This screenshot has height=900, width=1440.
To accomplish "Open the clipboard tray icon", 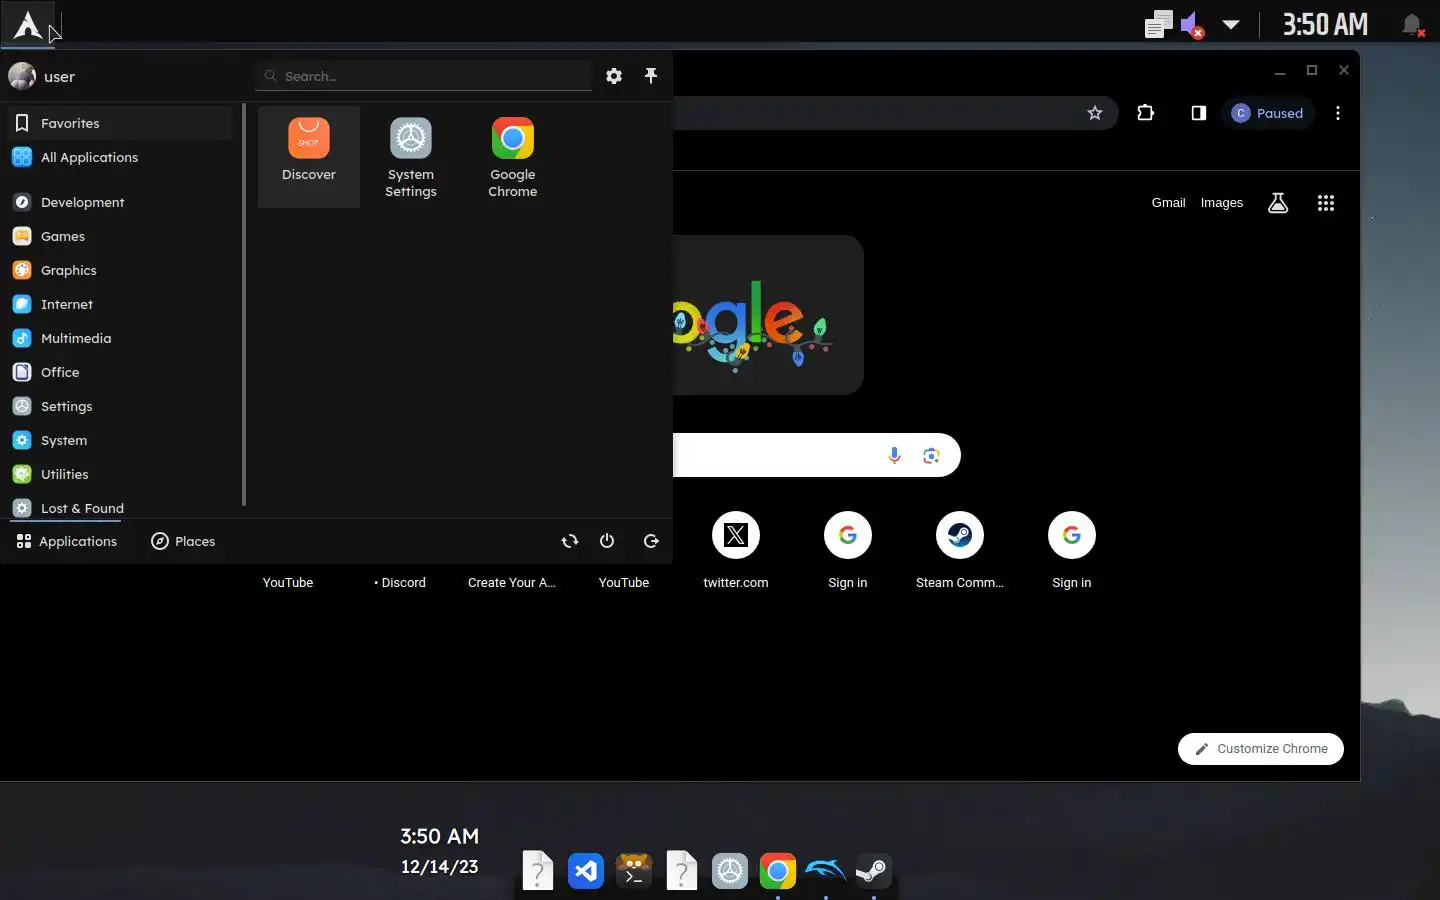I will click(1158, 25).
